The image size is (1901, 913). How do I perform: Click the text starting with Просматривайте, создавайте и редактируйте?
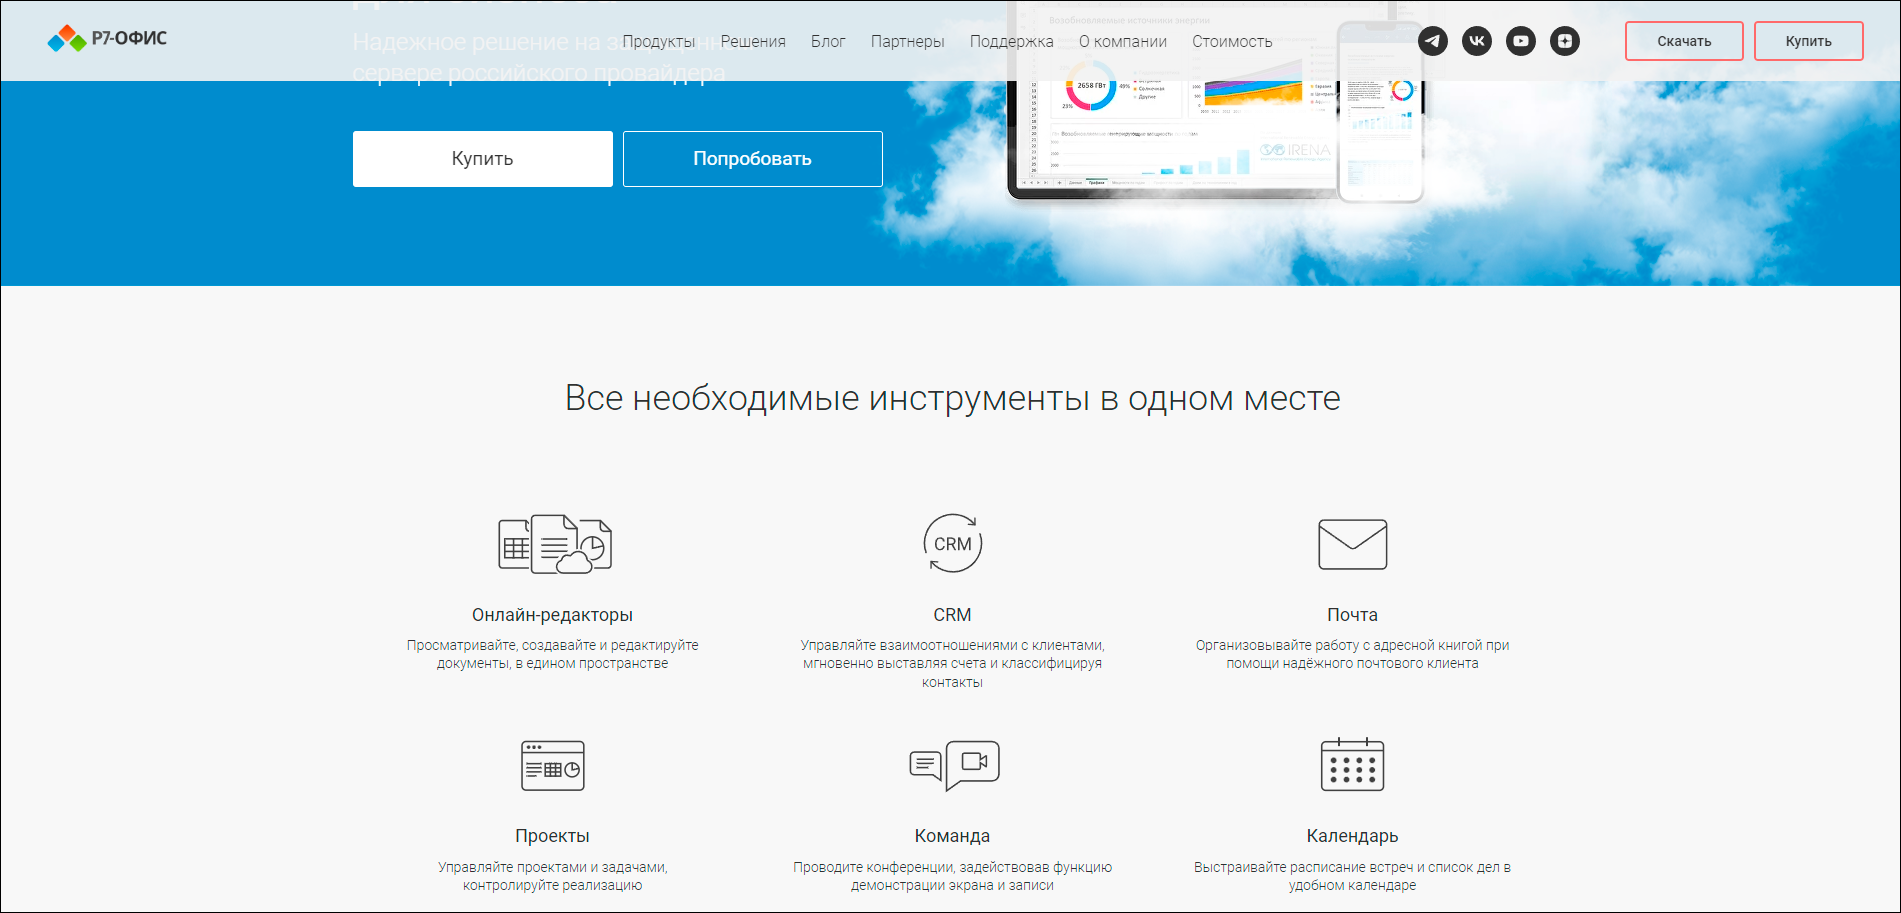click(x=553, y=654)
